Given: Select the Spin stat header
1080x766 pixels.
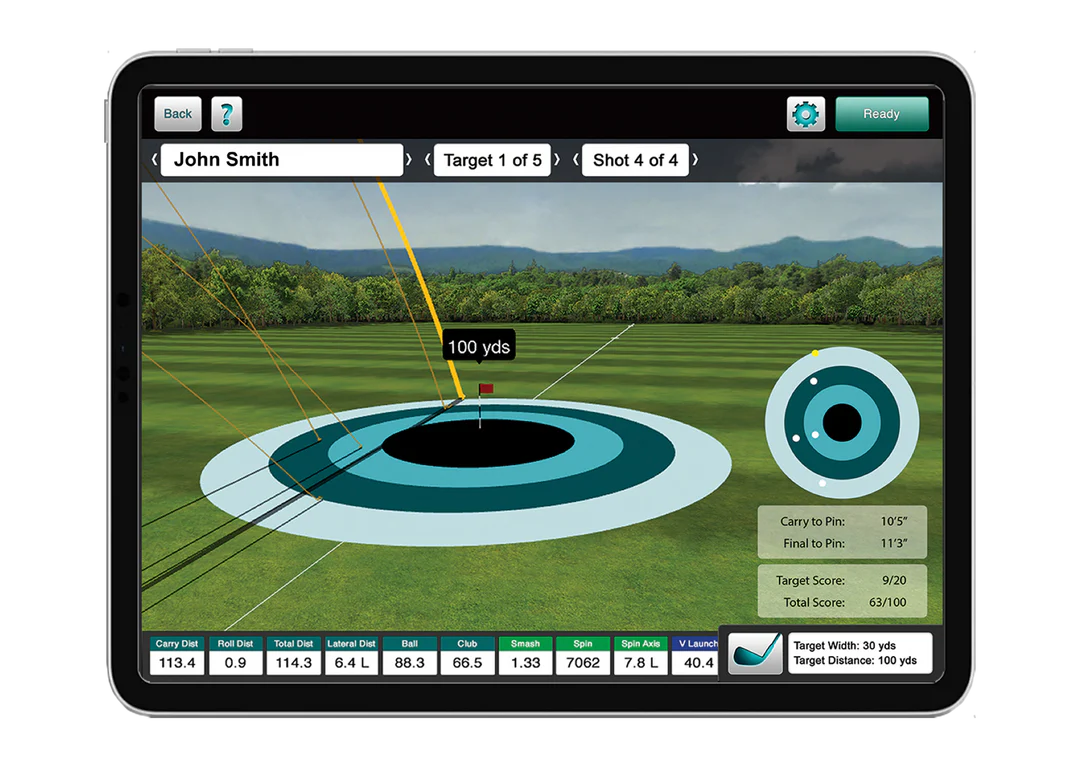Looking at the screenshot, I should 583,644.
